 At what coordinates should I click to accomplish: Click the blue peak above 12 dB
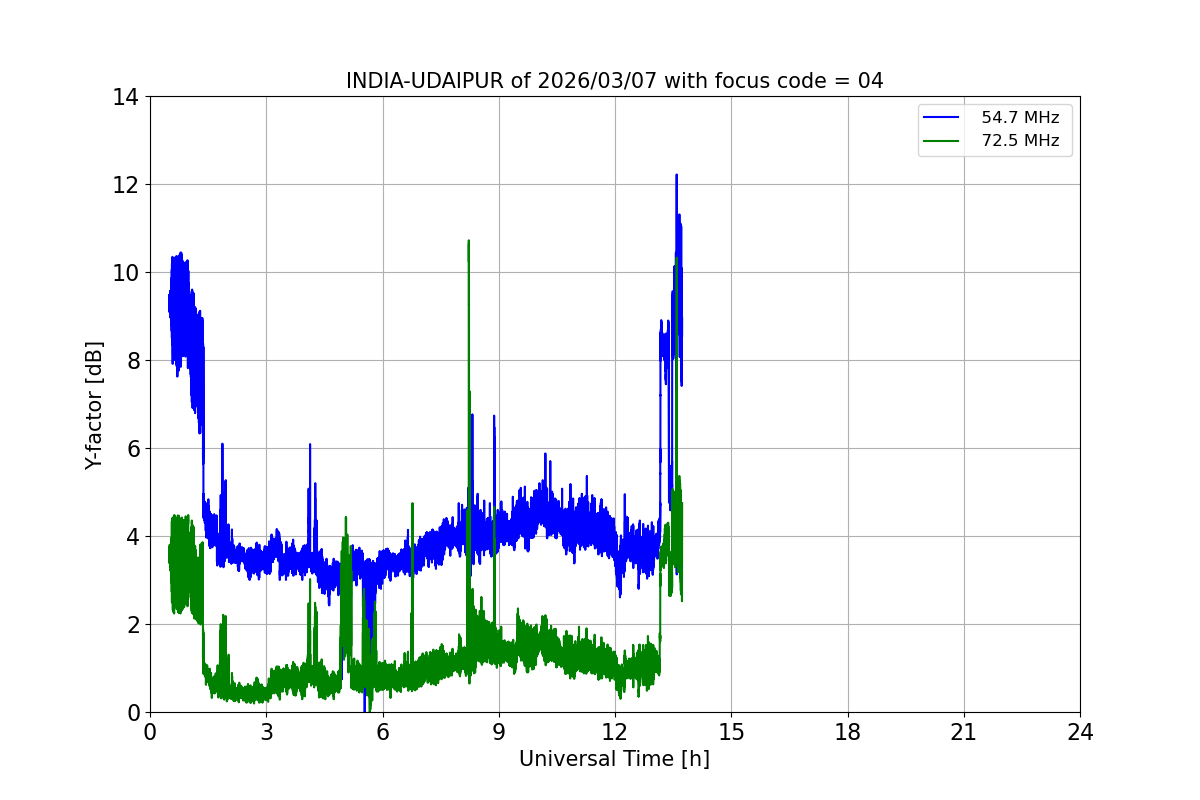click(676, 176)
